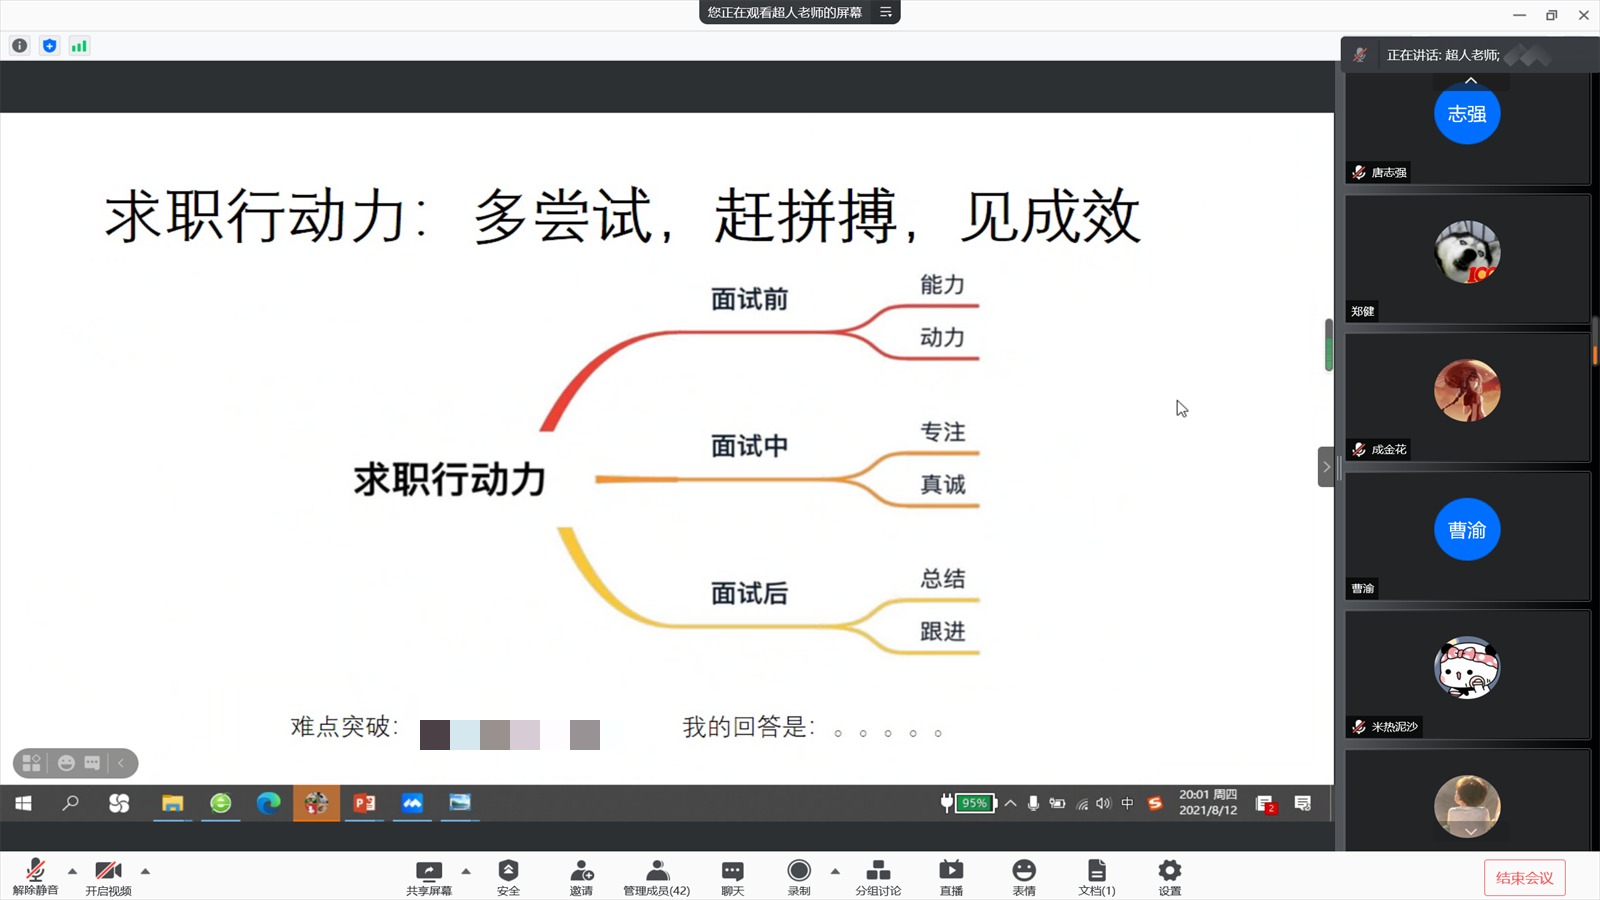This screenshot has height=900, width=1600.
Task: Open 管理成员(42) participants panel
Action: click(656, 875)
